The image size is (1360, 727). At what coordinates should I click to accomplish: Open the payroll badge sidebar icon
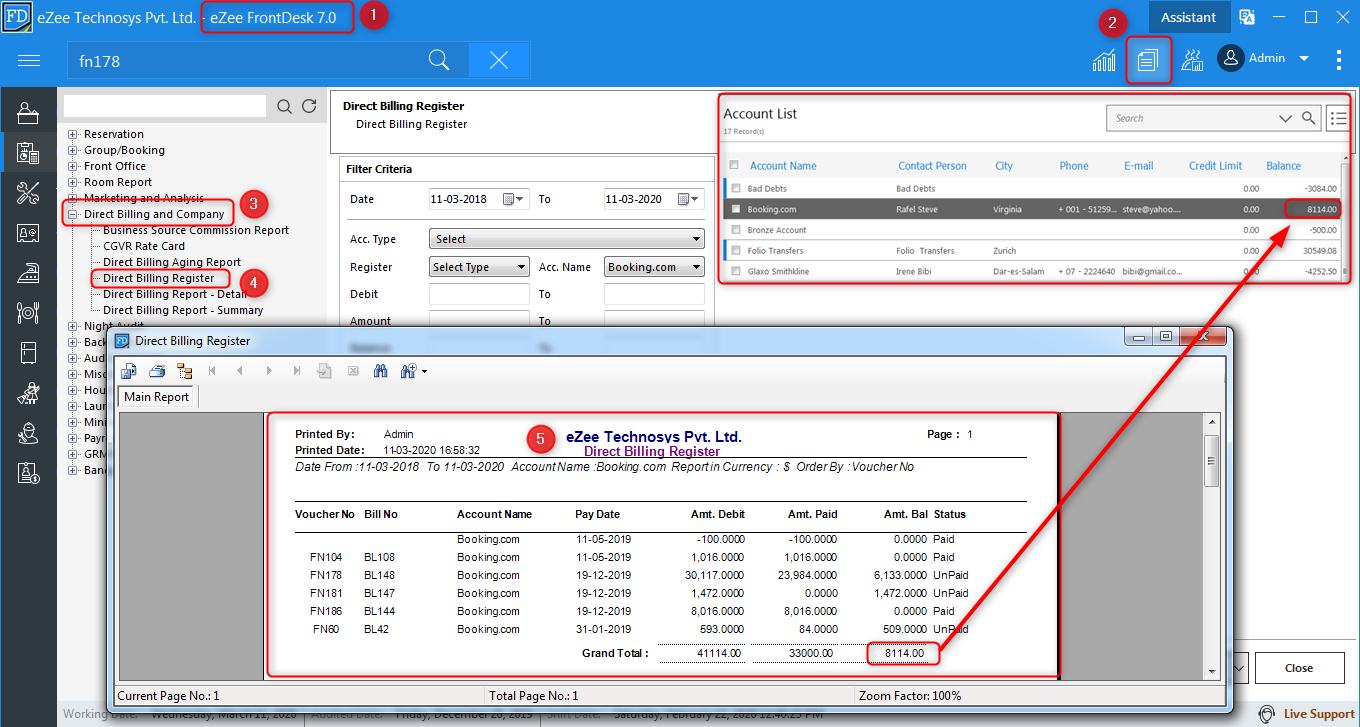click(28, 473)
